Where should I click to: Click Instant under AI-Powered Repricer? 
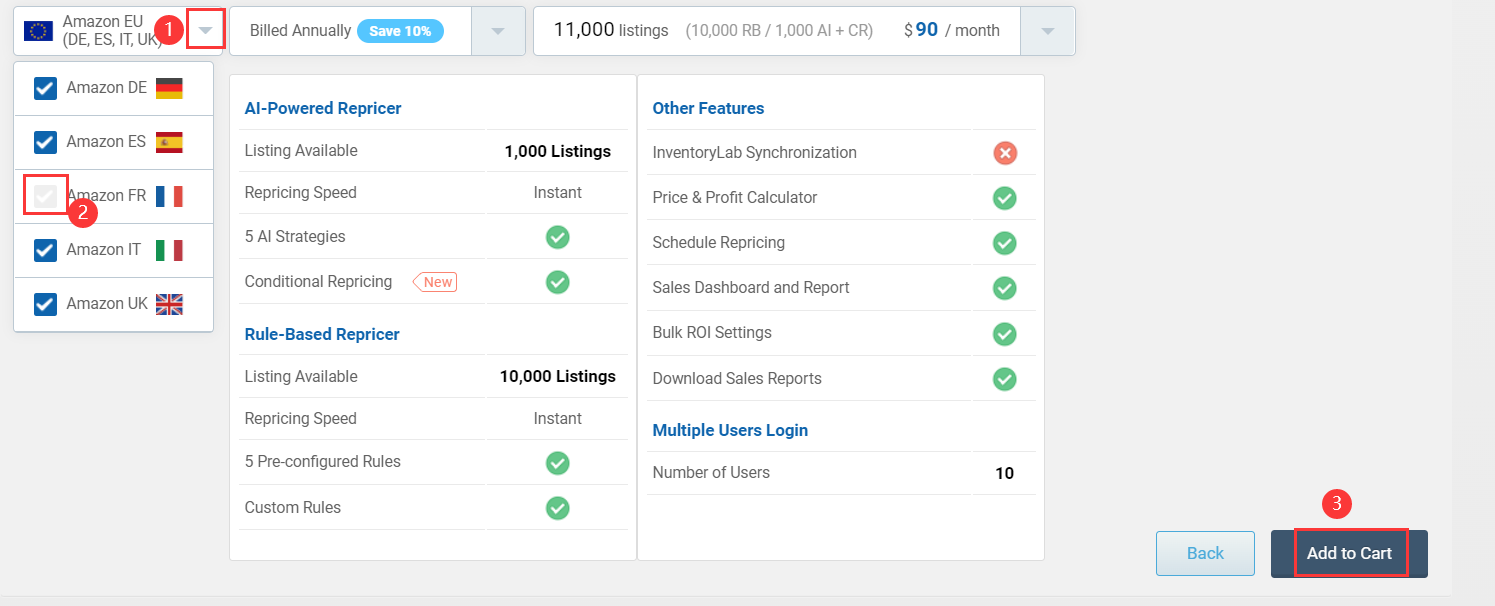point(558,192)
